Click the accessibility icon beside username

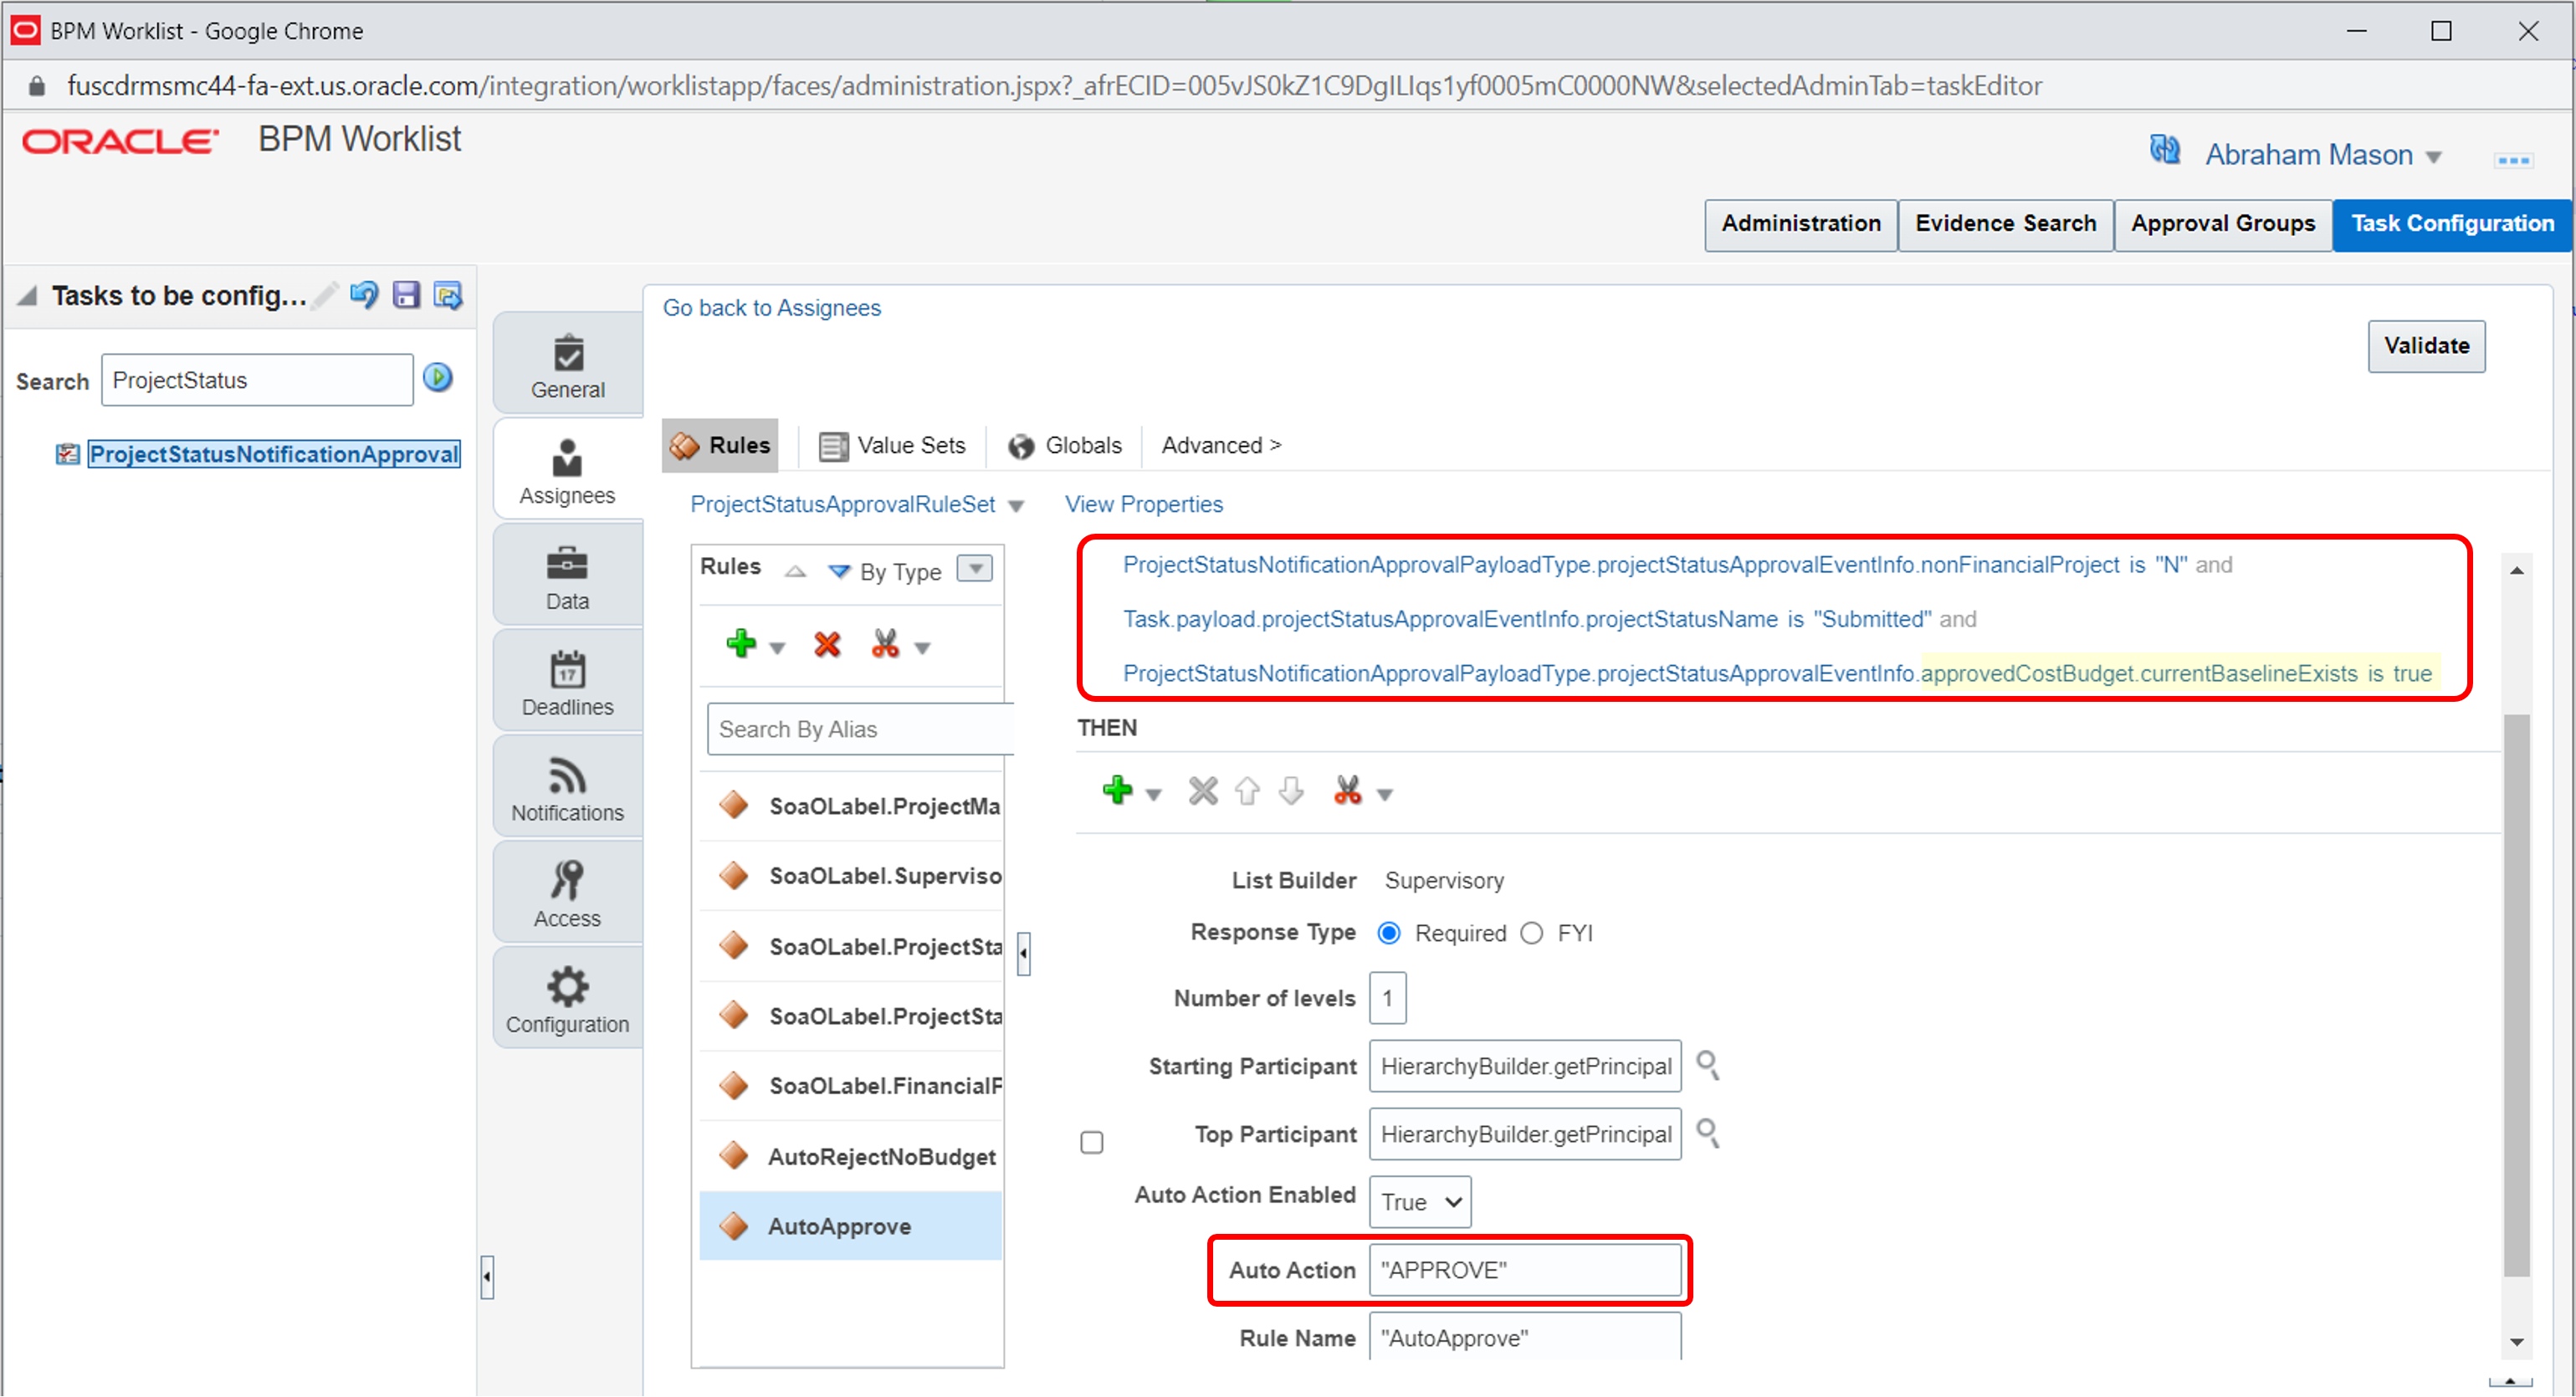coord(2165,151)
